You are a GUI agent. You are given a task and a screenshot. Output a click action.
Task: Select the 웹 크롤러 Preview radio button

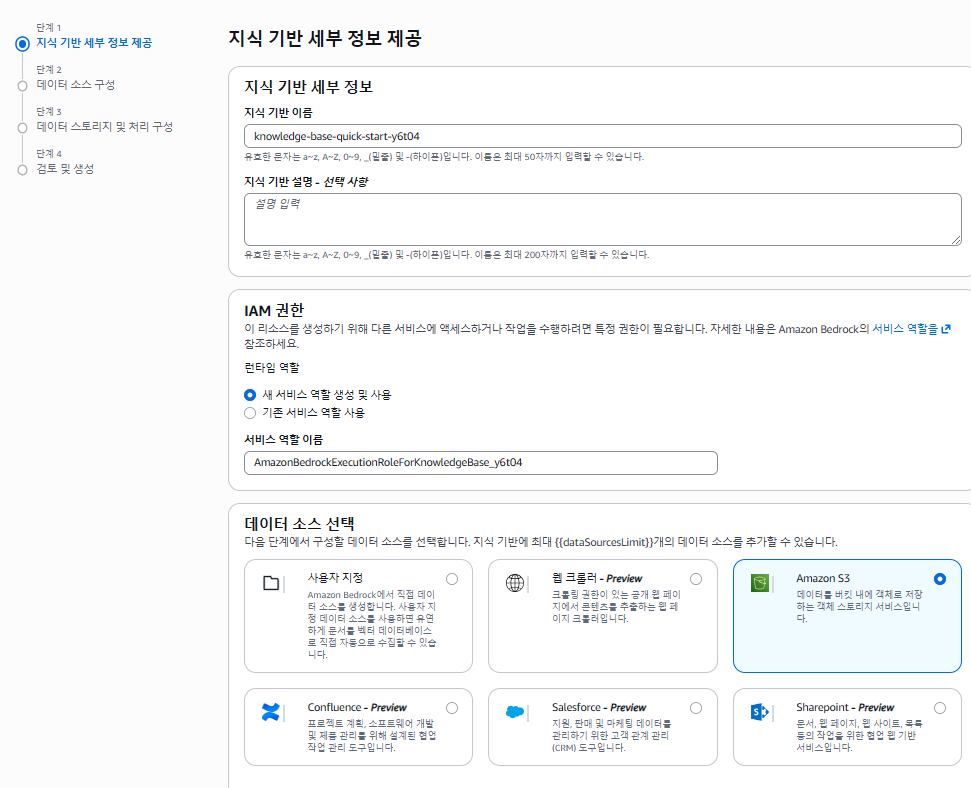pos(696,579)
